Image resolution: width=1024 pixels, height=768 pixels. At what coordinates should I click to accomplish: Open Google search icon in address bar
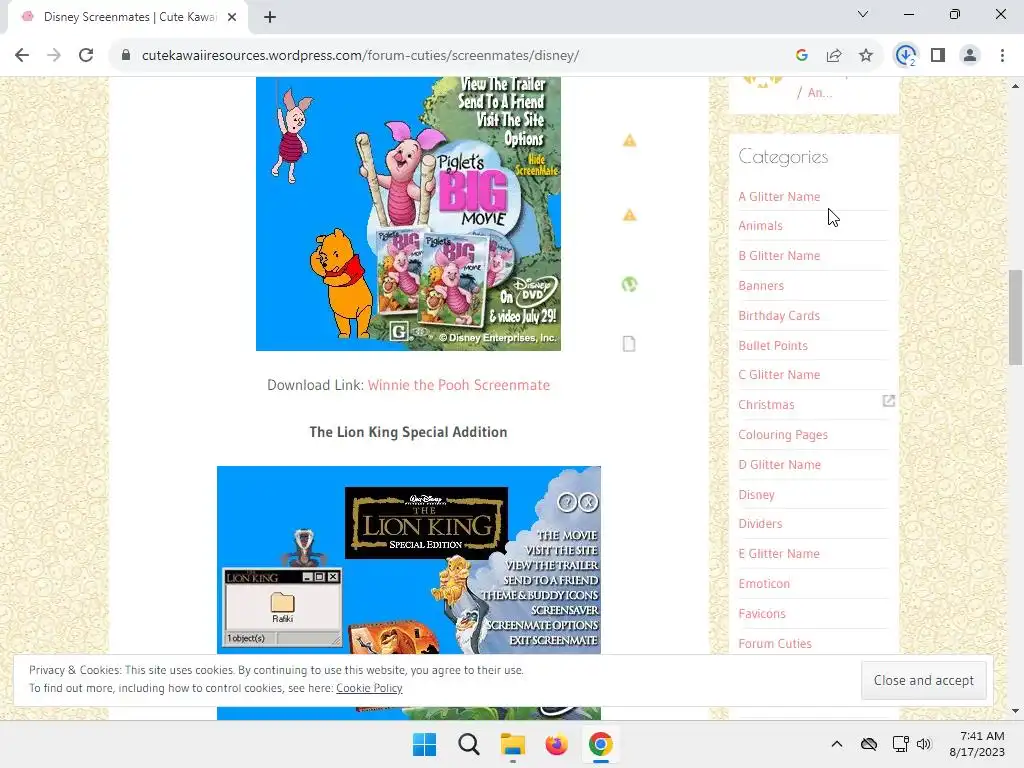point(801,56)
